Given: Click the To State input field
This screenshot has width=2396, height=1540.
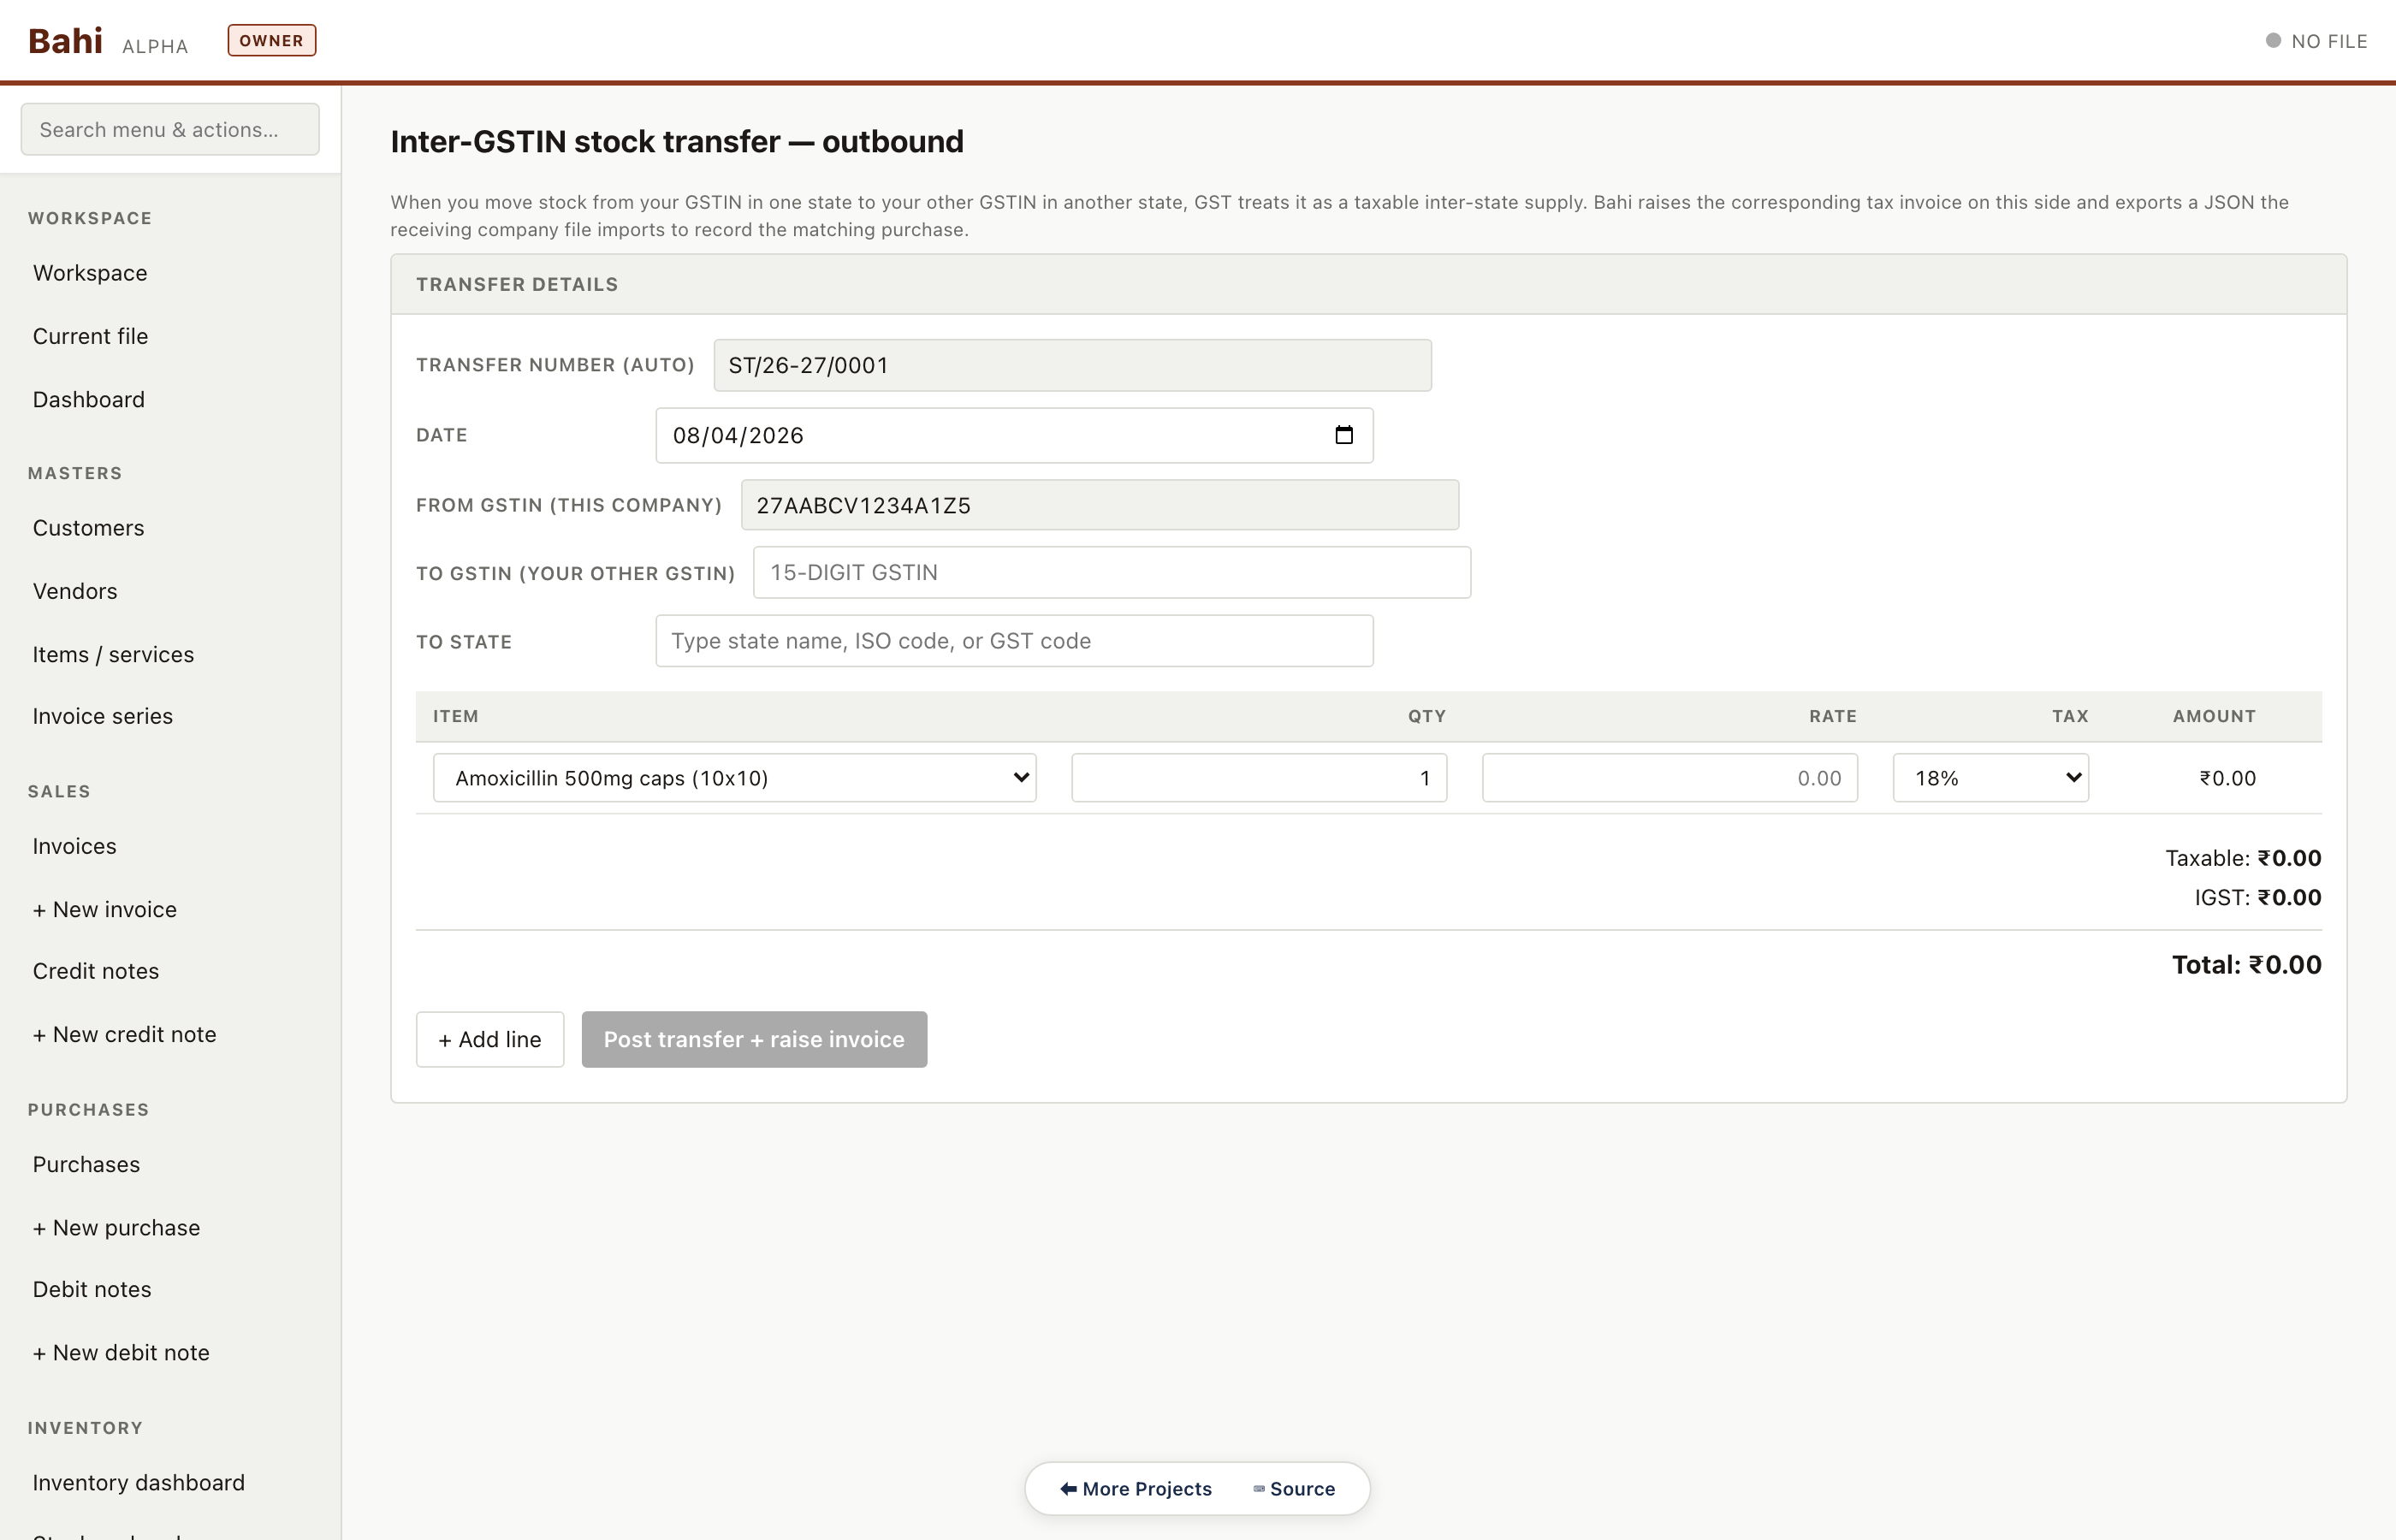Looking at the screenshot, I should [1014, 641].
